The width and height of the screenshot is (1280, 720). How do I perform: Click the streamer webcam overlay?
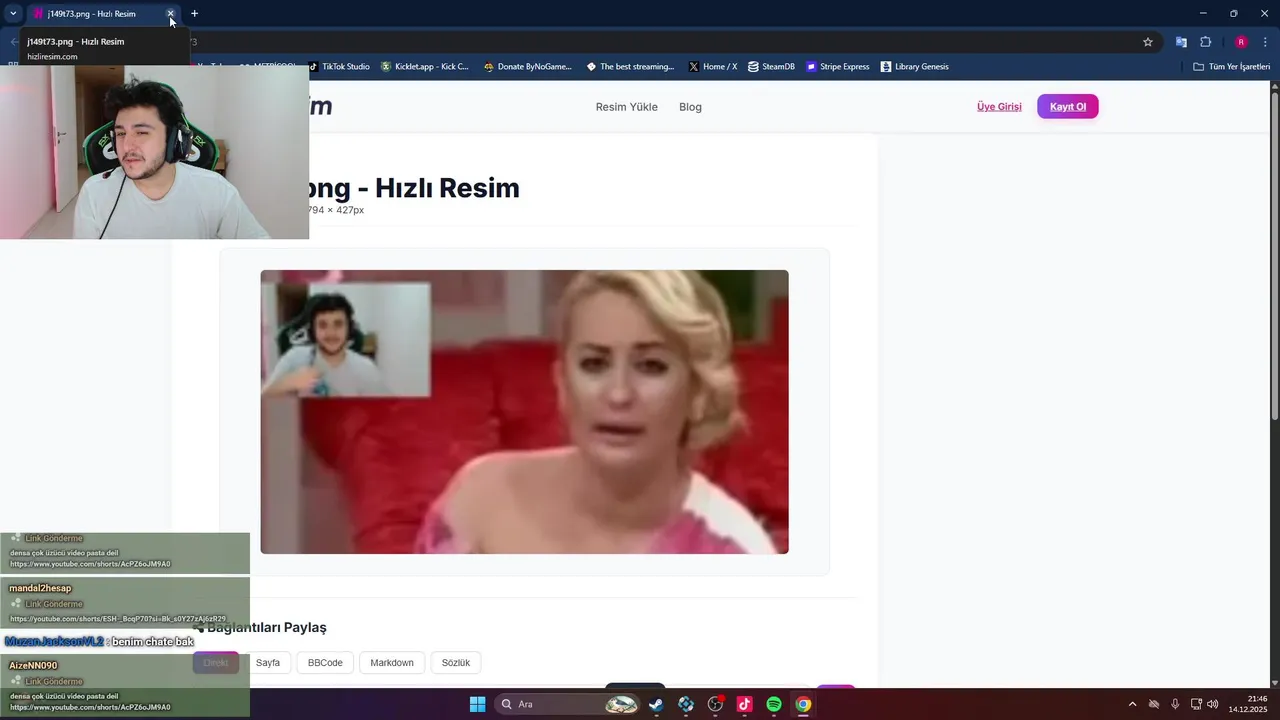tap(154, 152)
